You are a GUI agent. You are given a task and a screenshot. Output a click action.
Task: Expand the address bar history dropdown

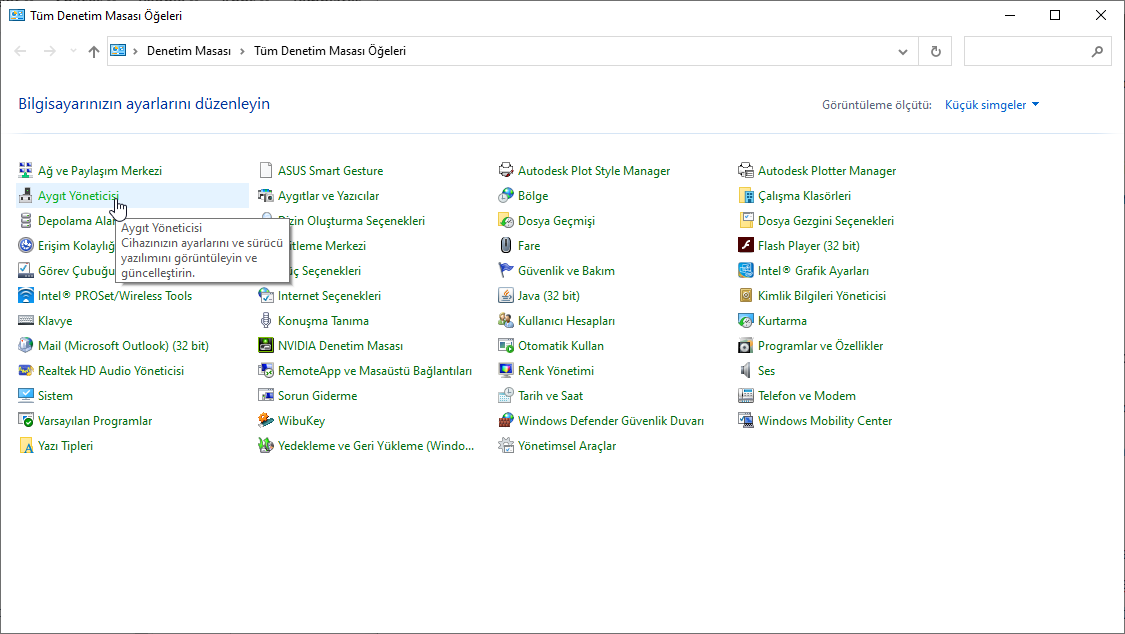pyautogui.click(x=903, y=51)
